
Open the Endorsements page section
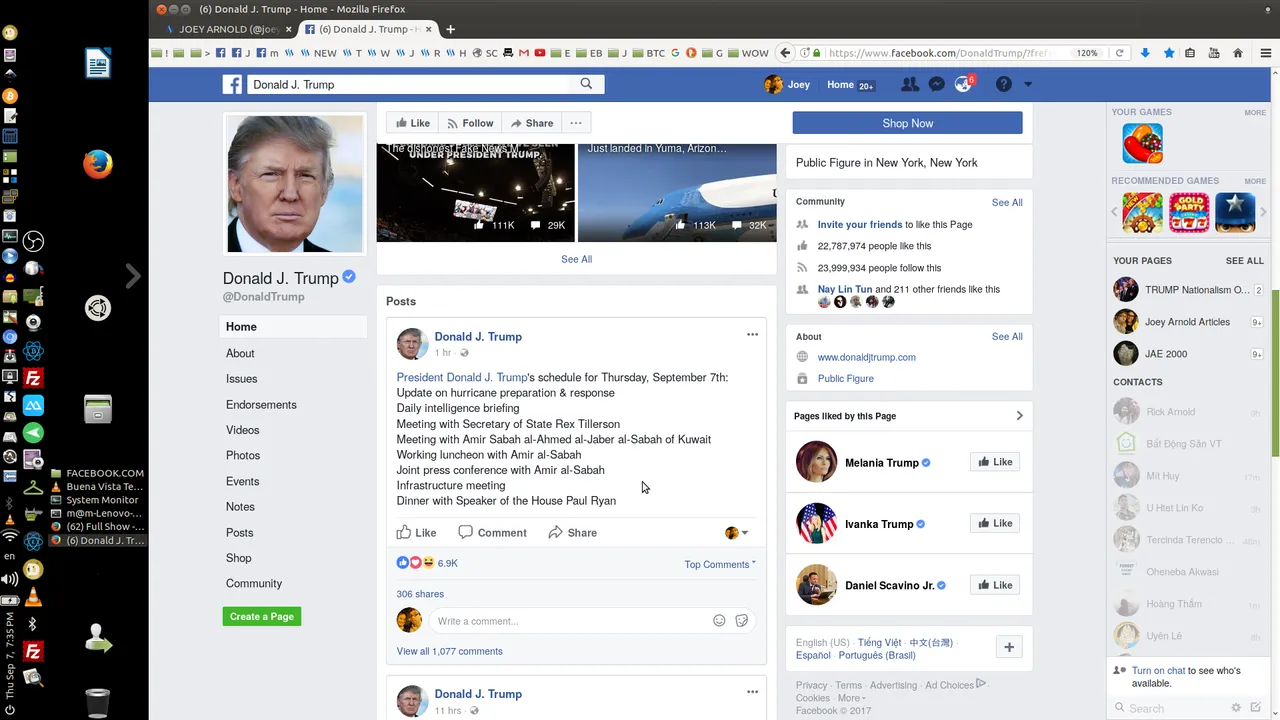pyautogui.click(x=261, y=405)
